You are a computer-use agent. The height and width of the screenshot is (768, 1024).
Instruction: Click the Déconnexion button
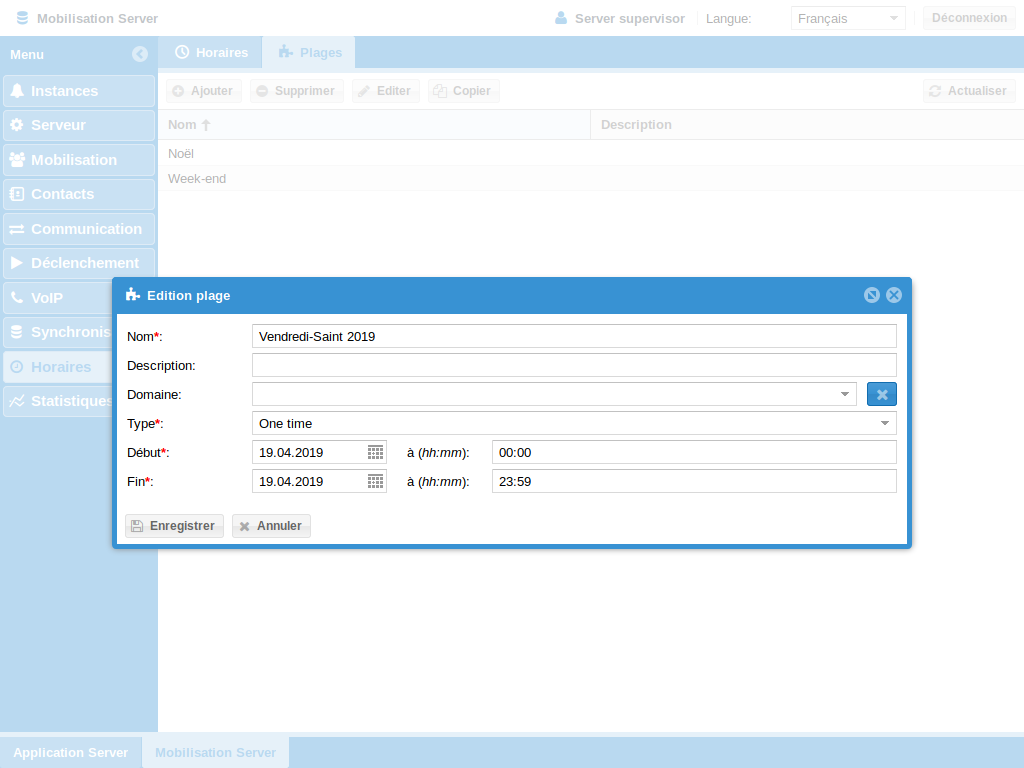(x=969, y=18)
